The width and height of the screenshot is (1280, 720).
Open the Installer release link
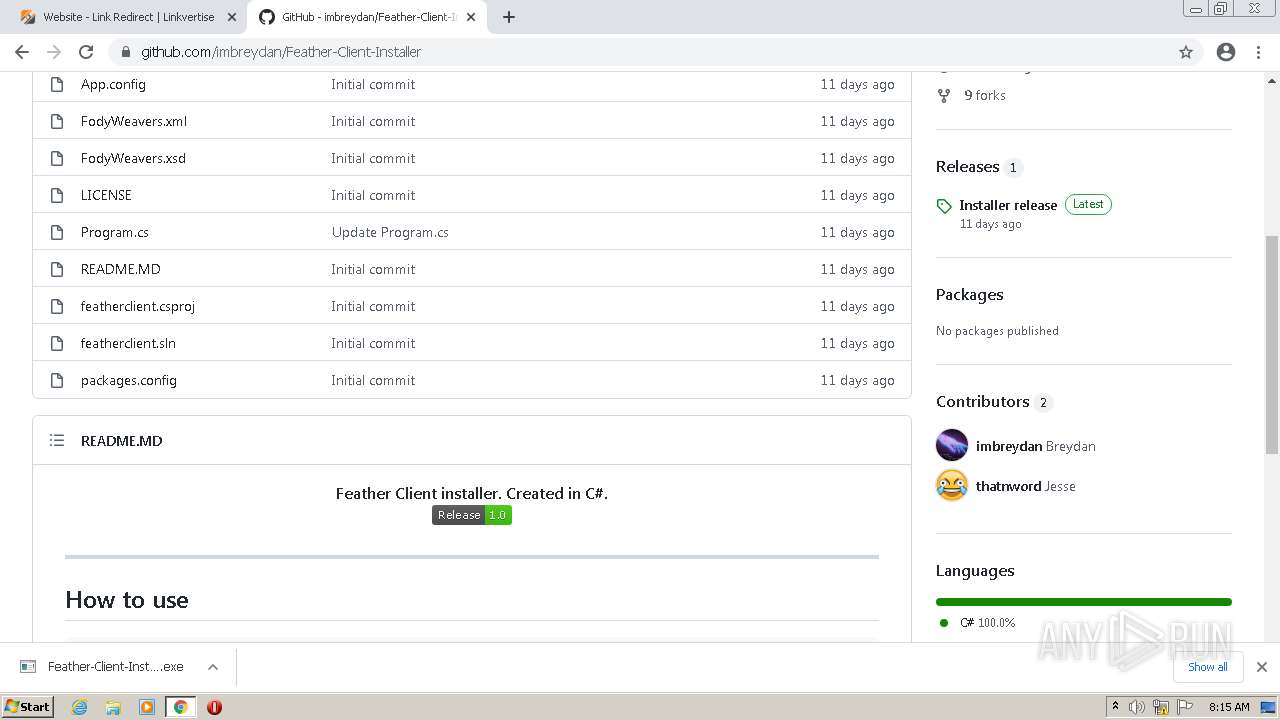[x=1008, y=205]
